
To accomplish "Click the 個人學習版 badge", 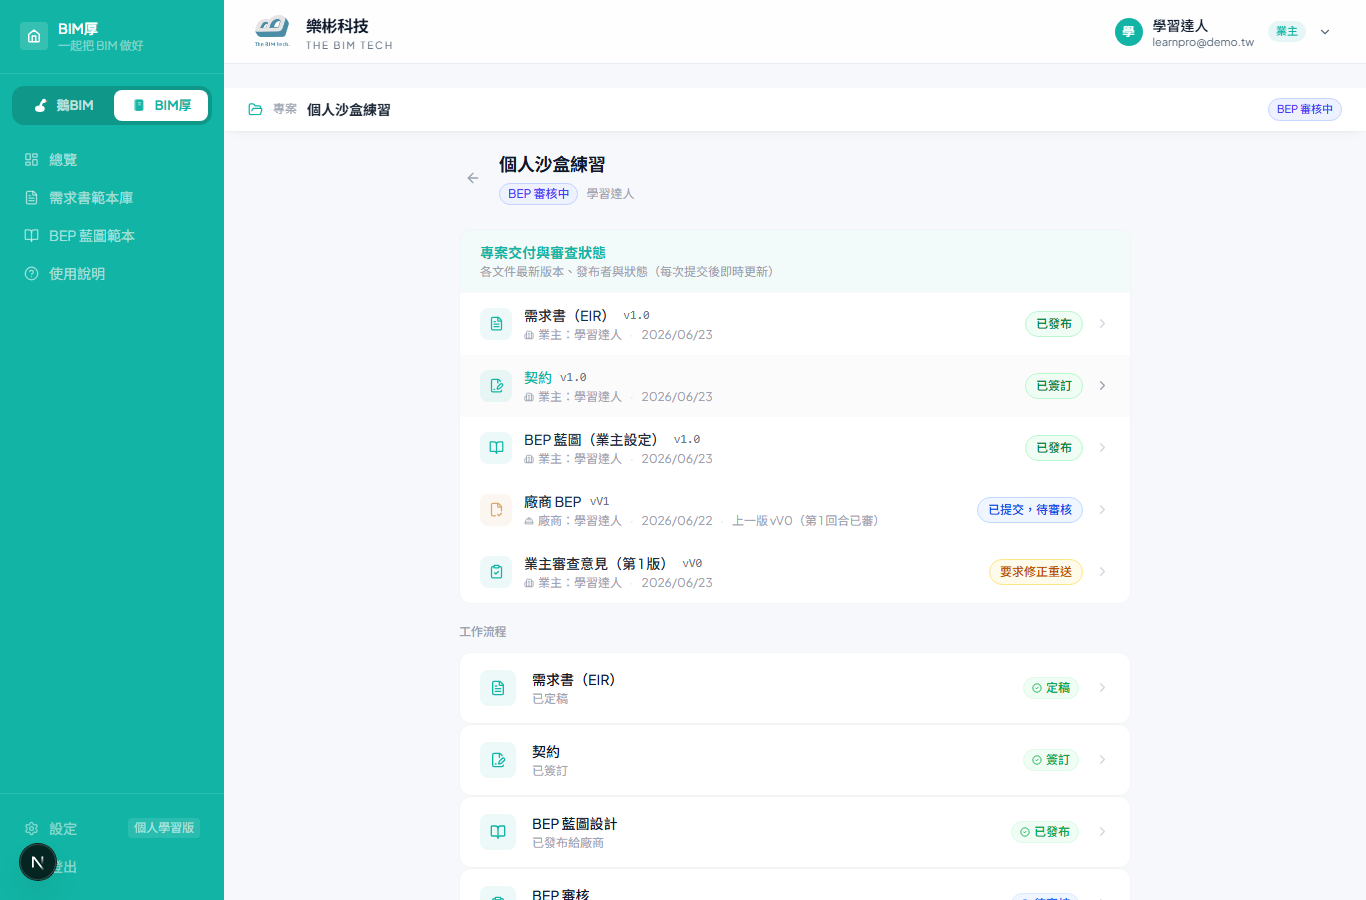I will click(164, 828).
